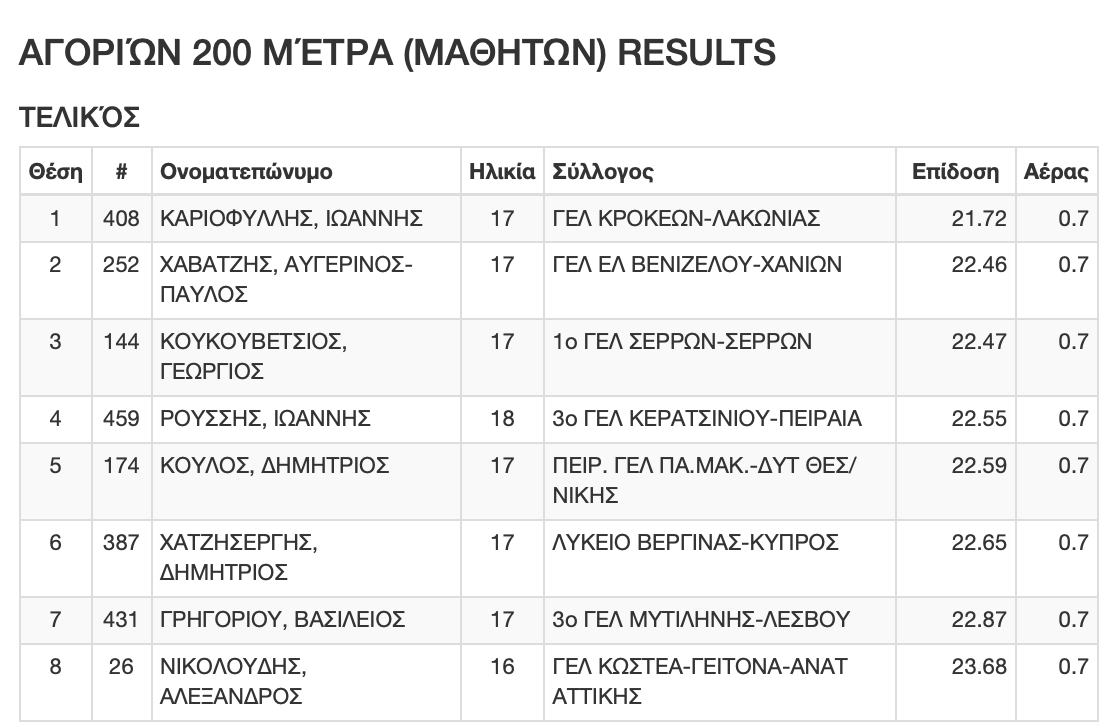Click the Ονοματεπώνυμο column header
This screenshot has height=722, width=1102.
click(x=246, y=172)
